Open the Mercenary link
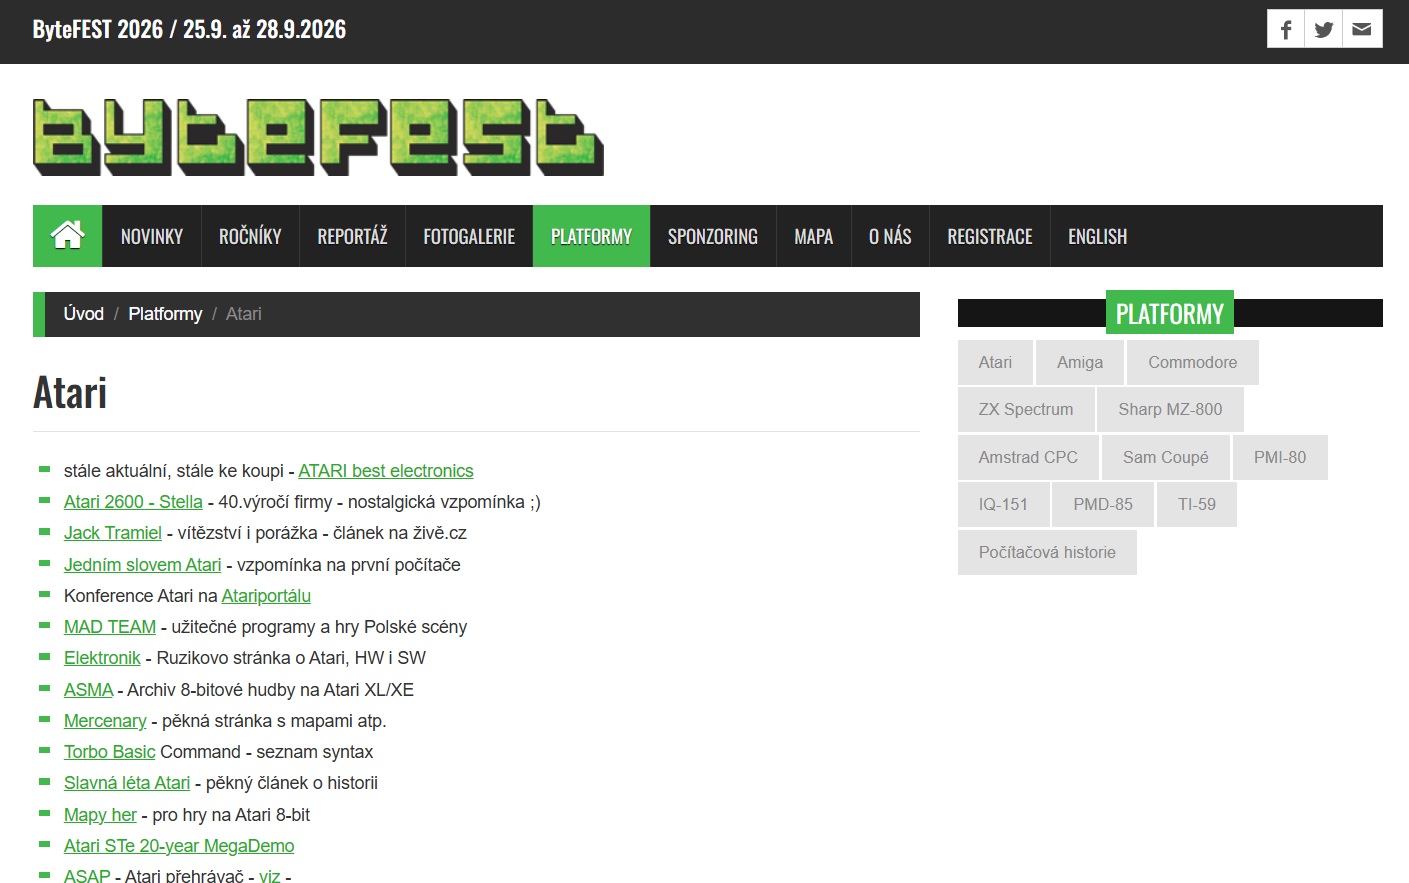This screenshot has width=1409, height=883. click(x=105, y=721)
